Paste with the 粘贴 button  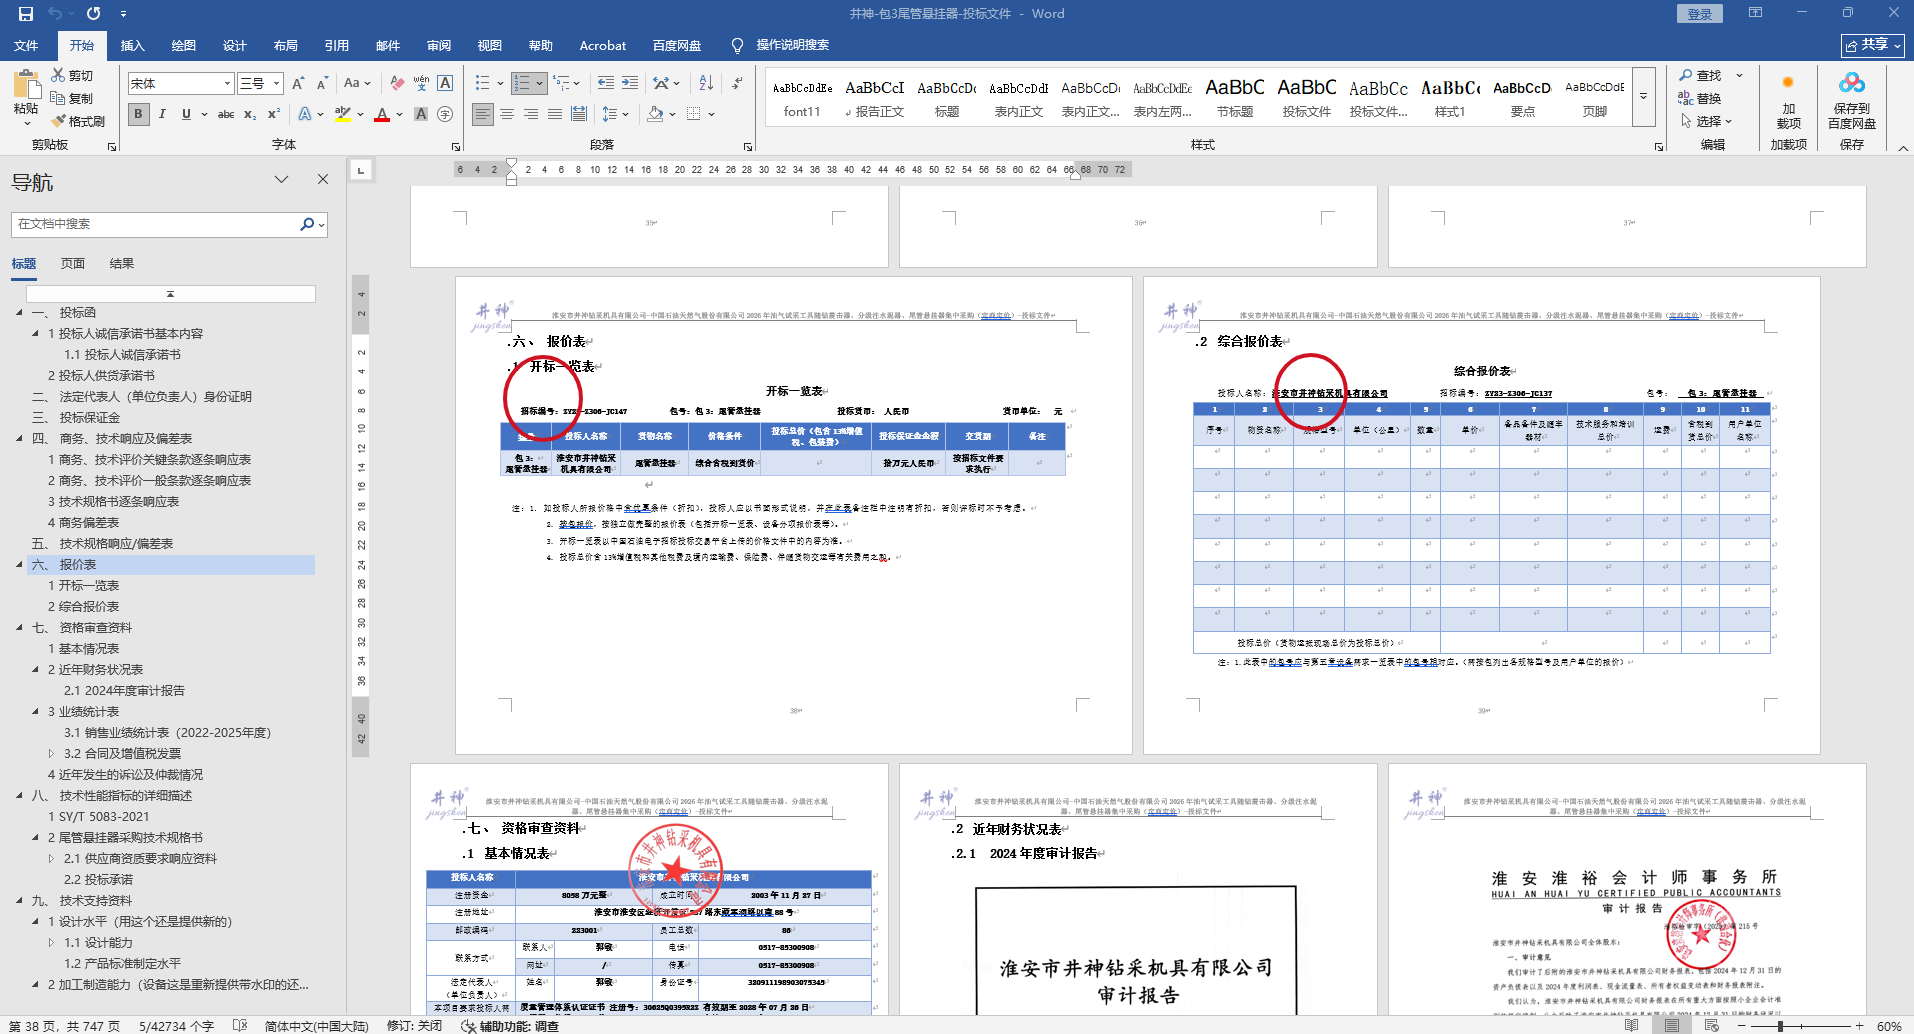[x=26, y=96]
